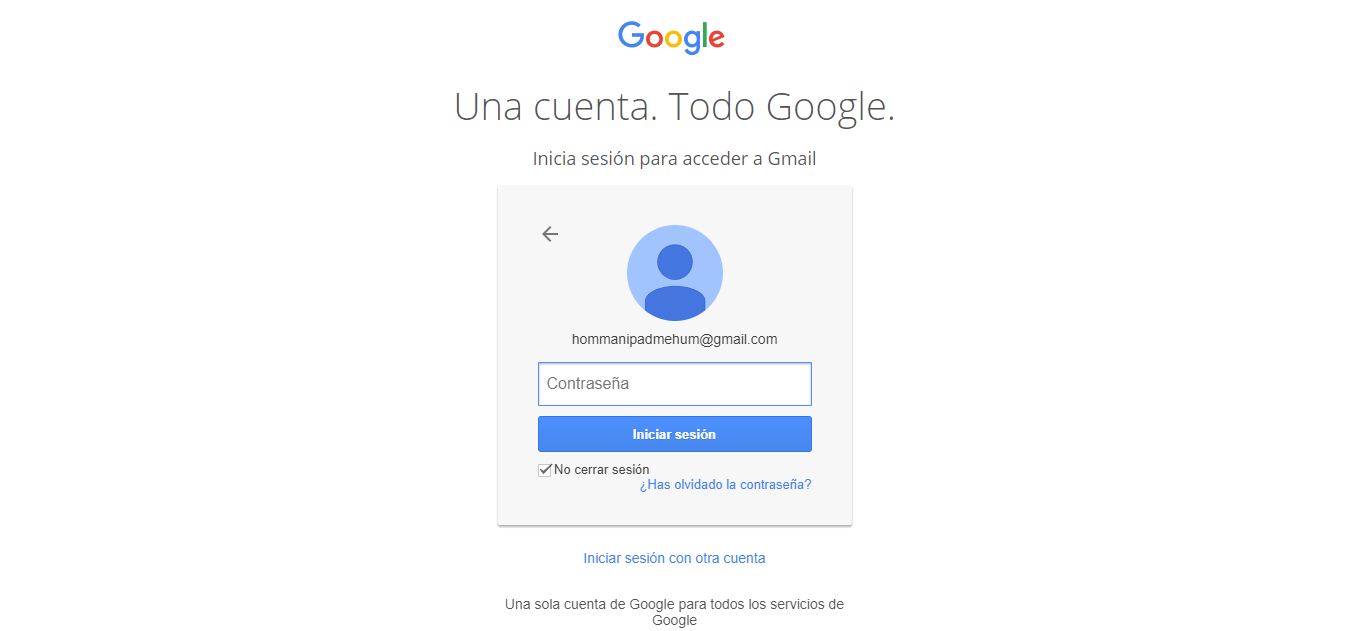Click the Google logo at the top
This screenshot has width=1349, height=631.
click(671, 37)
